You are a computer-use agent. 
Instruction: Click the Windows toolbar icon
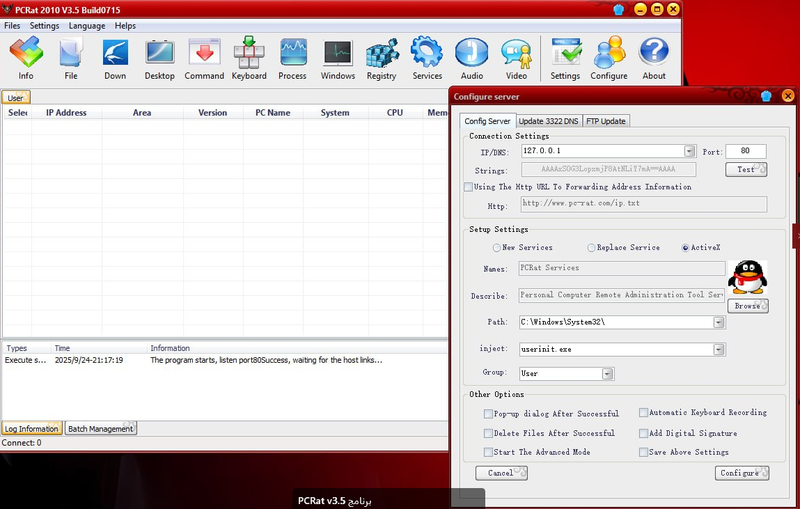pyautogui.click(x=338, y=58)
